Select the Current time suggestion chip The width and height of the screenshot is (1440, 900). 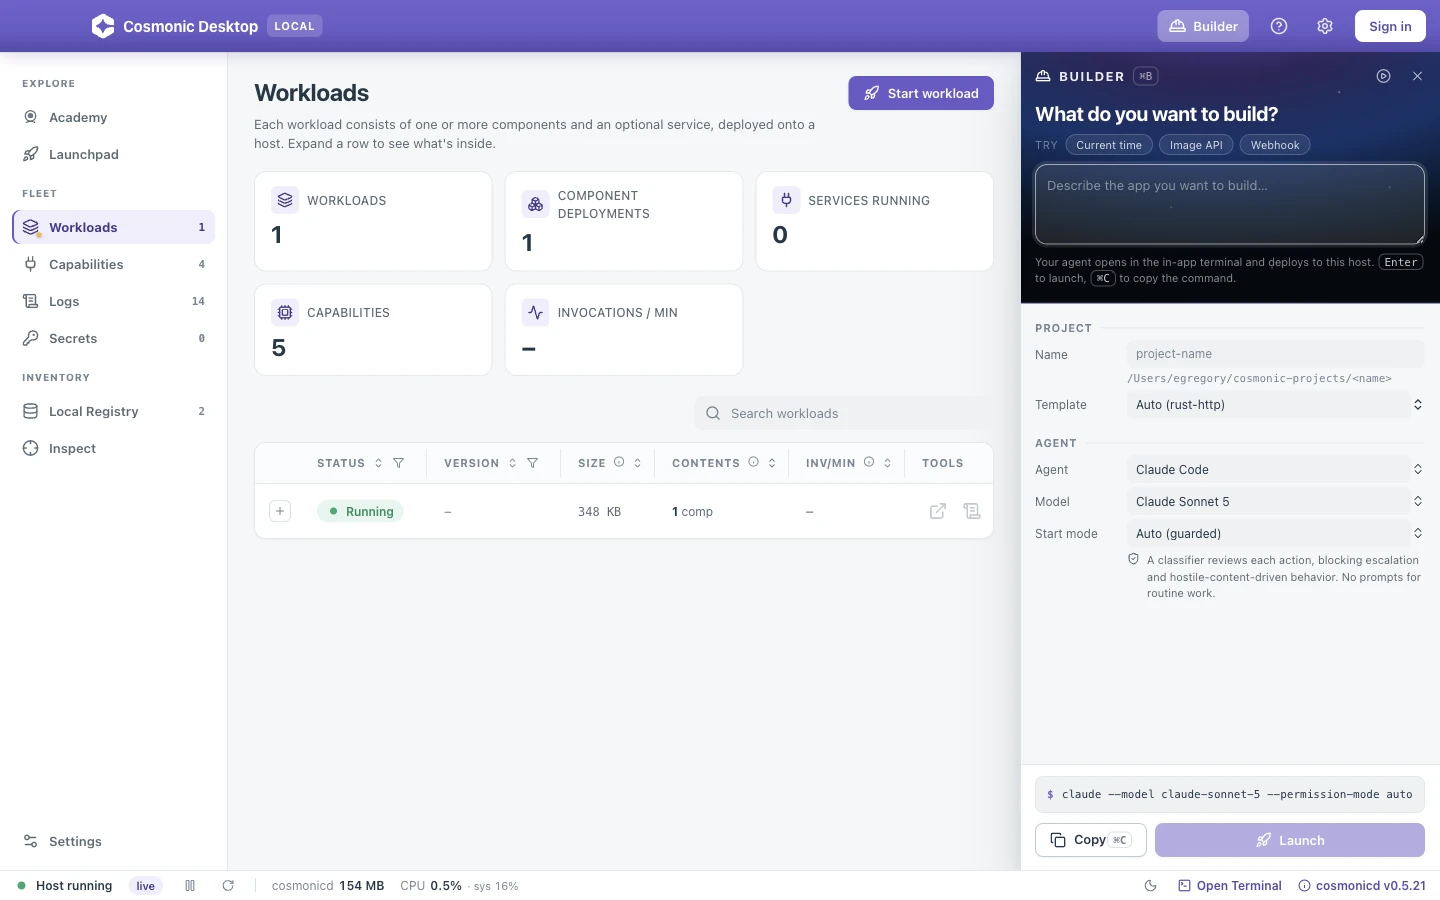1109,145
